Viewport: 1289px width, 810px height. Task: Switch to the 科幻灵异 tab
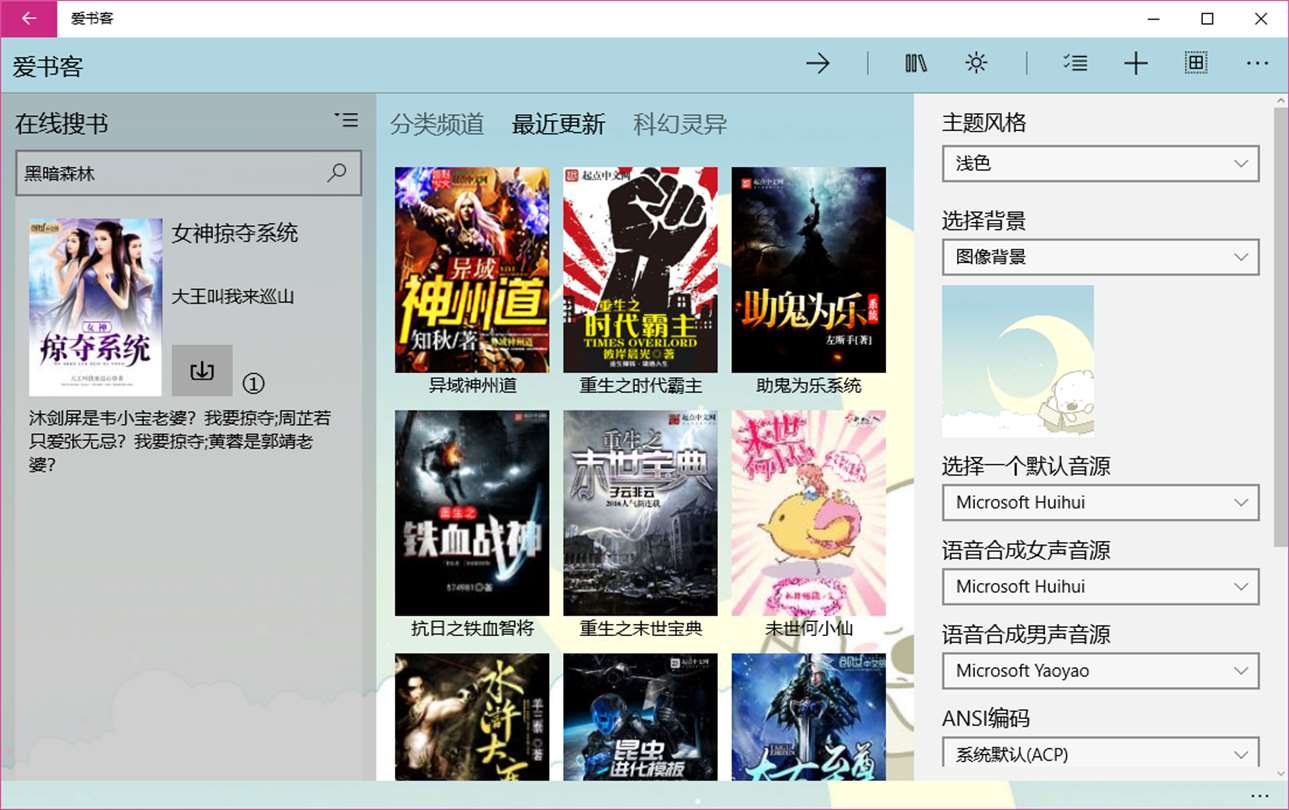click(681, 124)
